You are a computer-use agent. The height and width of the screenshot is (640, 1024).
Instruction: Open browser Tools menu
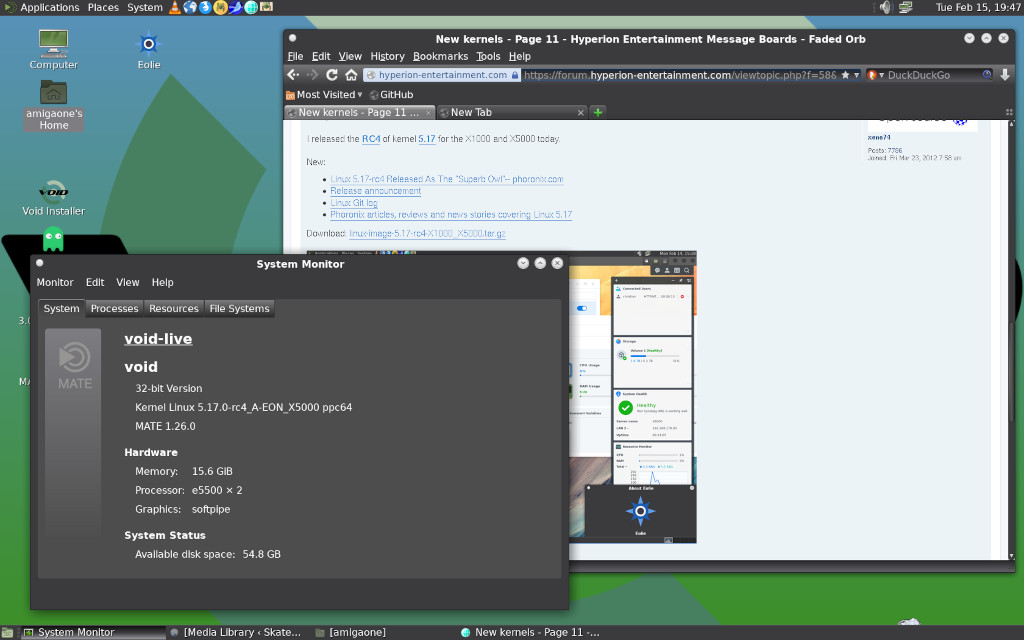pyautogui.click(x=488, y=56)
